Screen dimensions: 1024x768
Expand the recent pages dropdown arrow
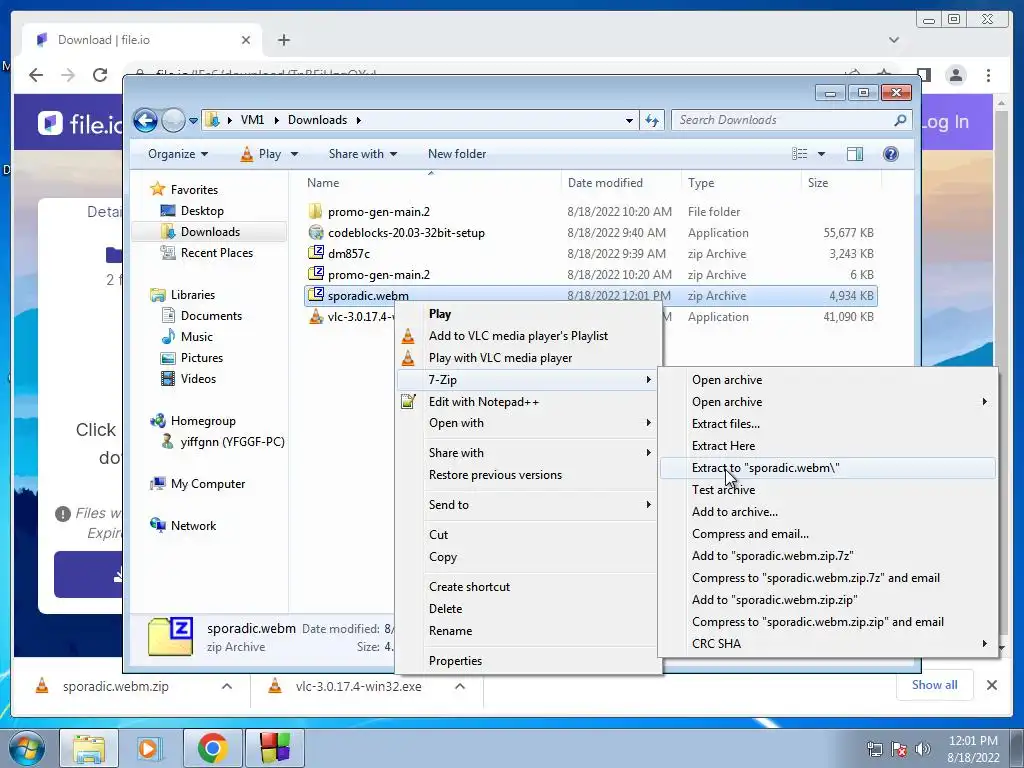(x=193, y=121)
